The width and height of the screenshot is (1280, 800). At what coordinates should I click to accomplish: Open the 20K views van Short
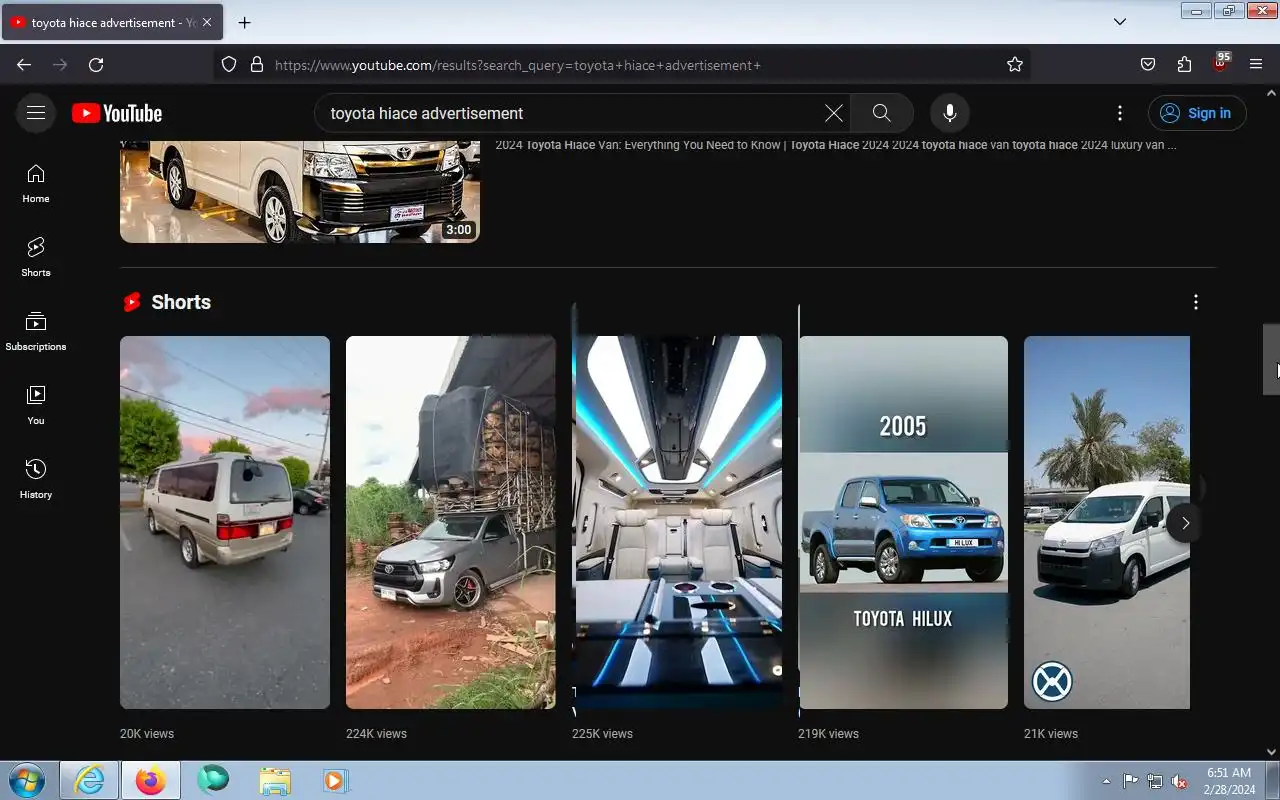click(225, 522)
